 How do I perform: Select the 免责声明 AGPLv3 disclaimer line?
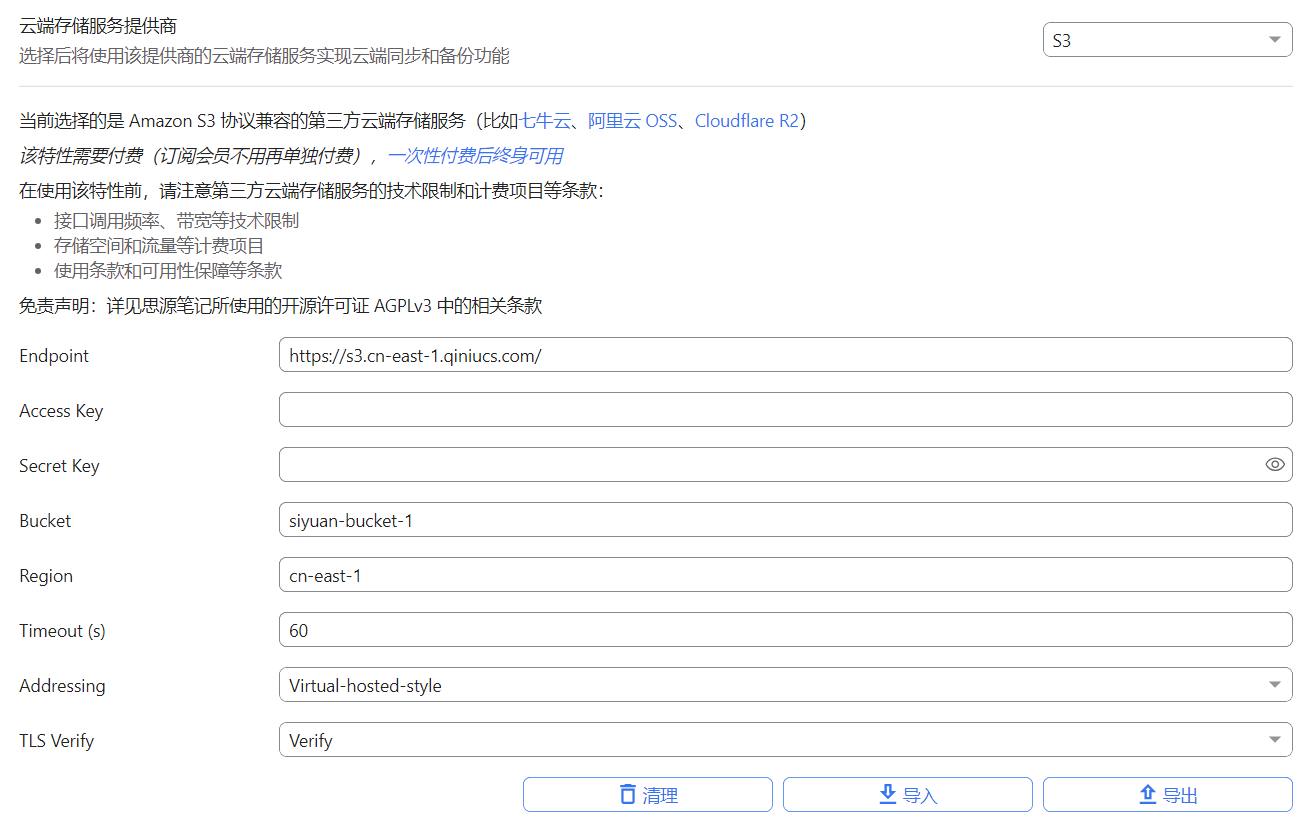[281, 305]
